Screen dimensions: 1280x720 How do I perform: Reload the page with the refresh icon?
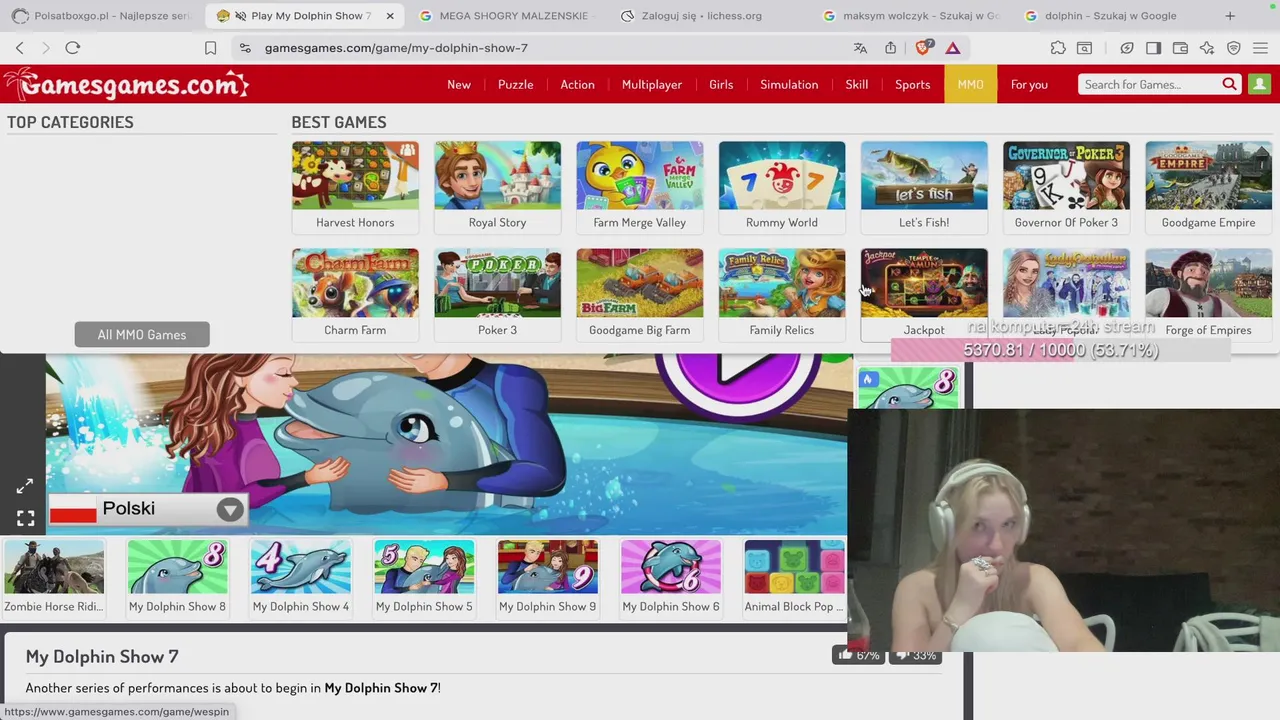pos(73,48)
